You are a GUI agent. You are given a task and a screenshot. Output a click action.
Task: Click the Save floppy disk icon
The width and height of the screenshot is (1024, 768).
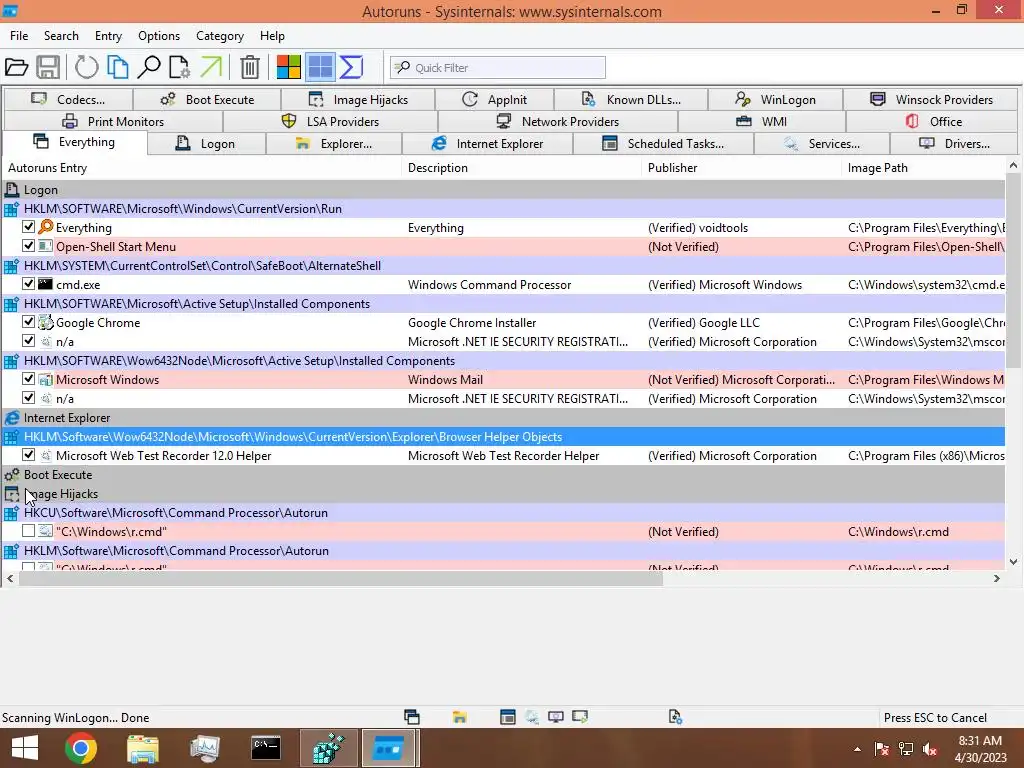48,67
